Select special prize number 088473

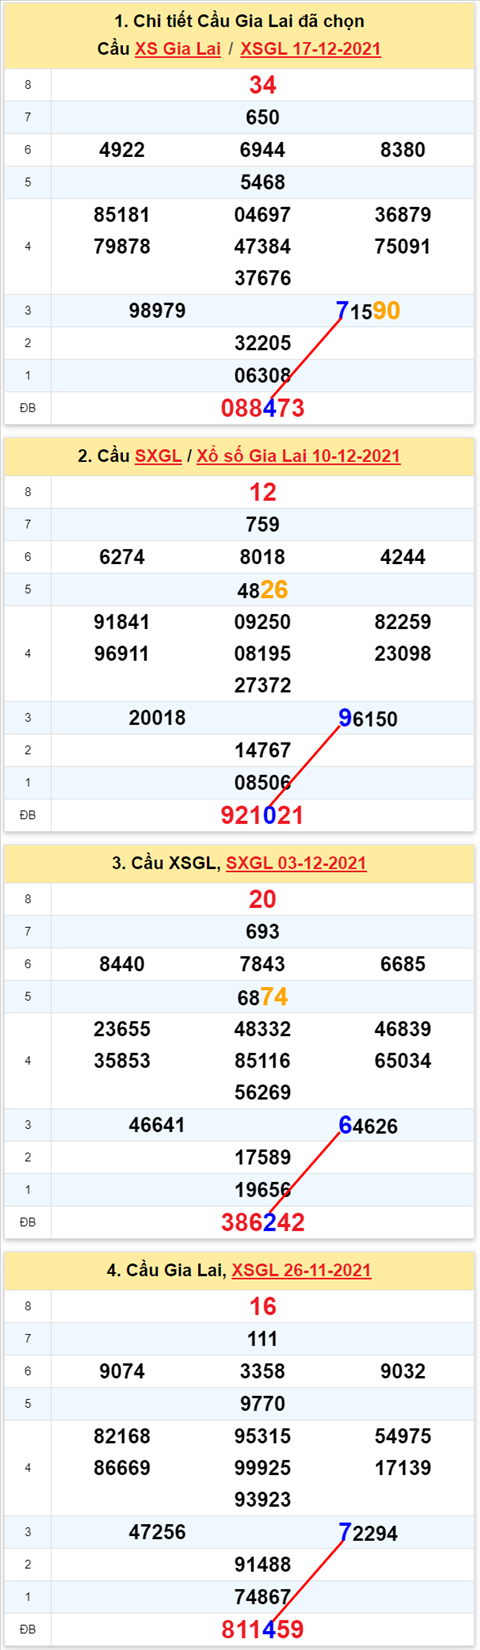tap(262, 408)
